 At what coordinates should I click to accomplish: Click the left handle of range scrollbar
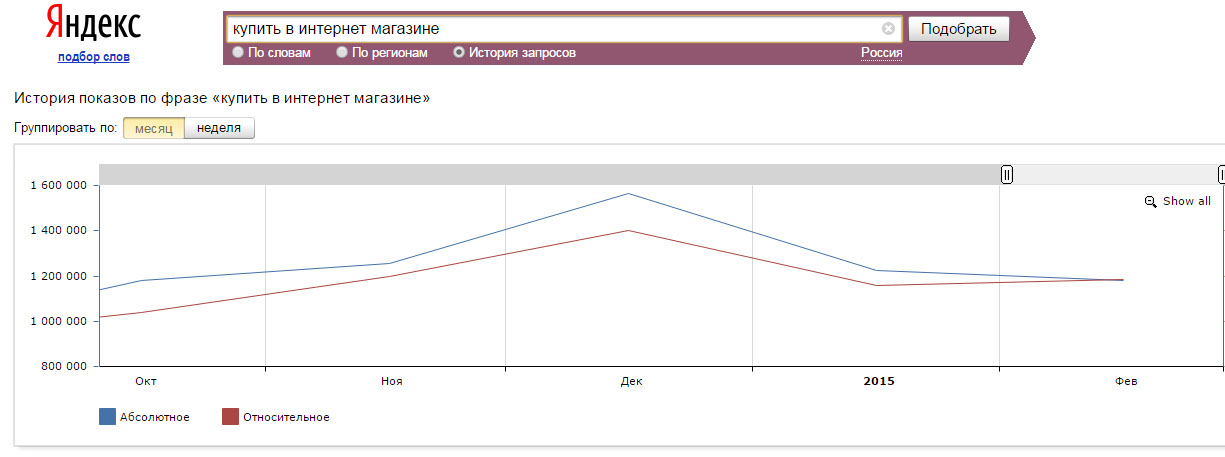click(x=1007, y=175)
